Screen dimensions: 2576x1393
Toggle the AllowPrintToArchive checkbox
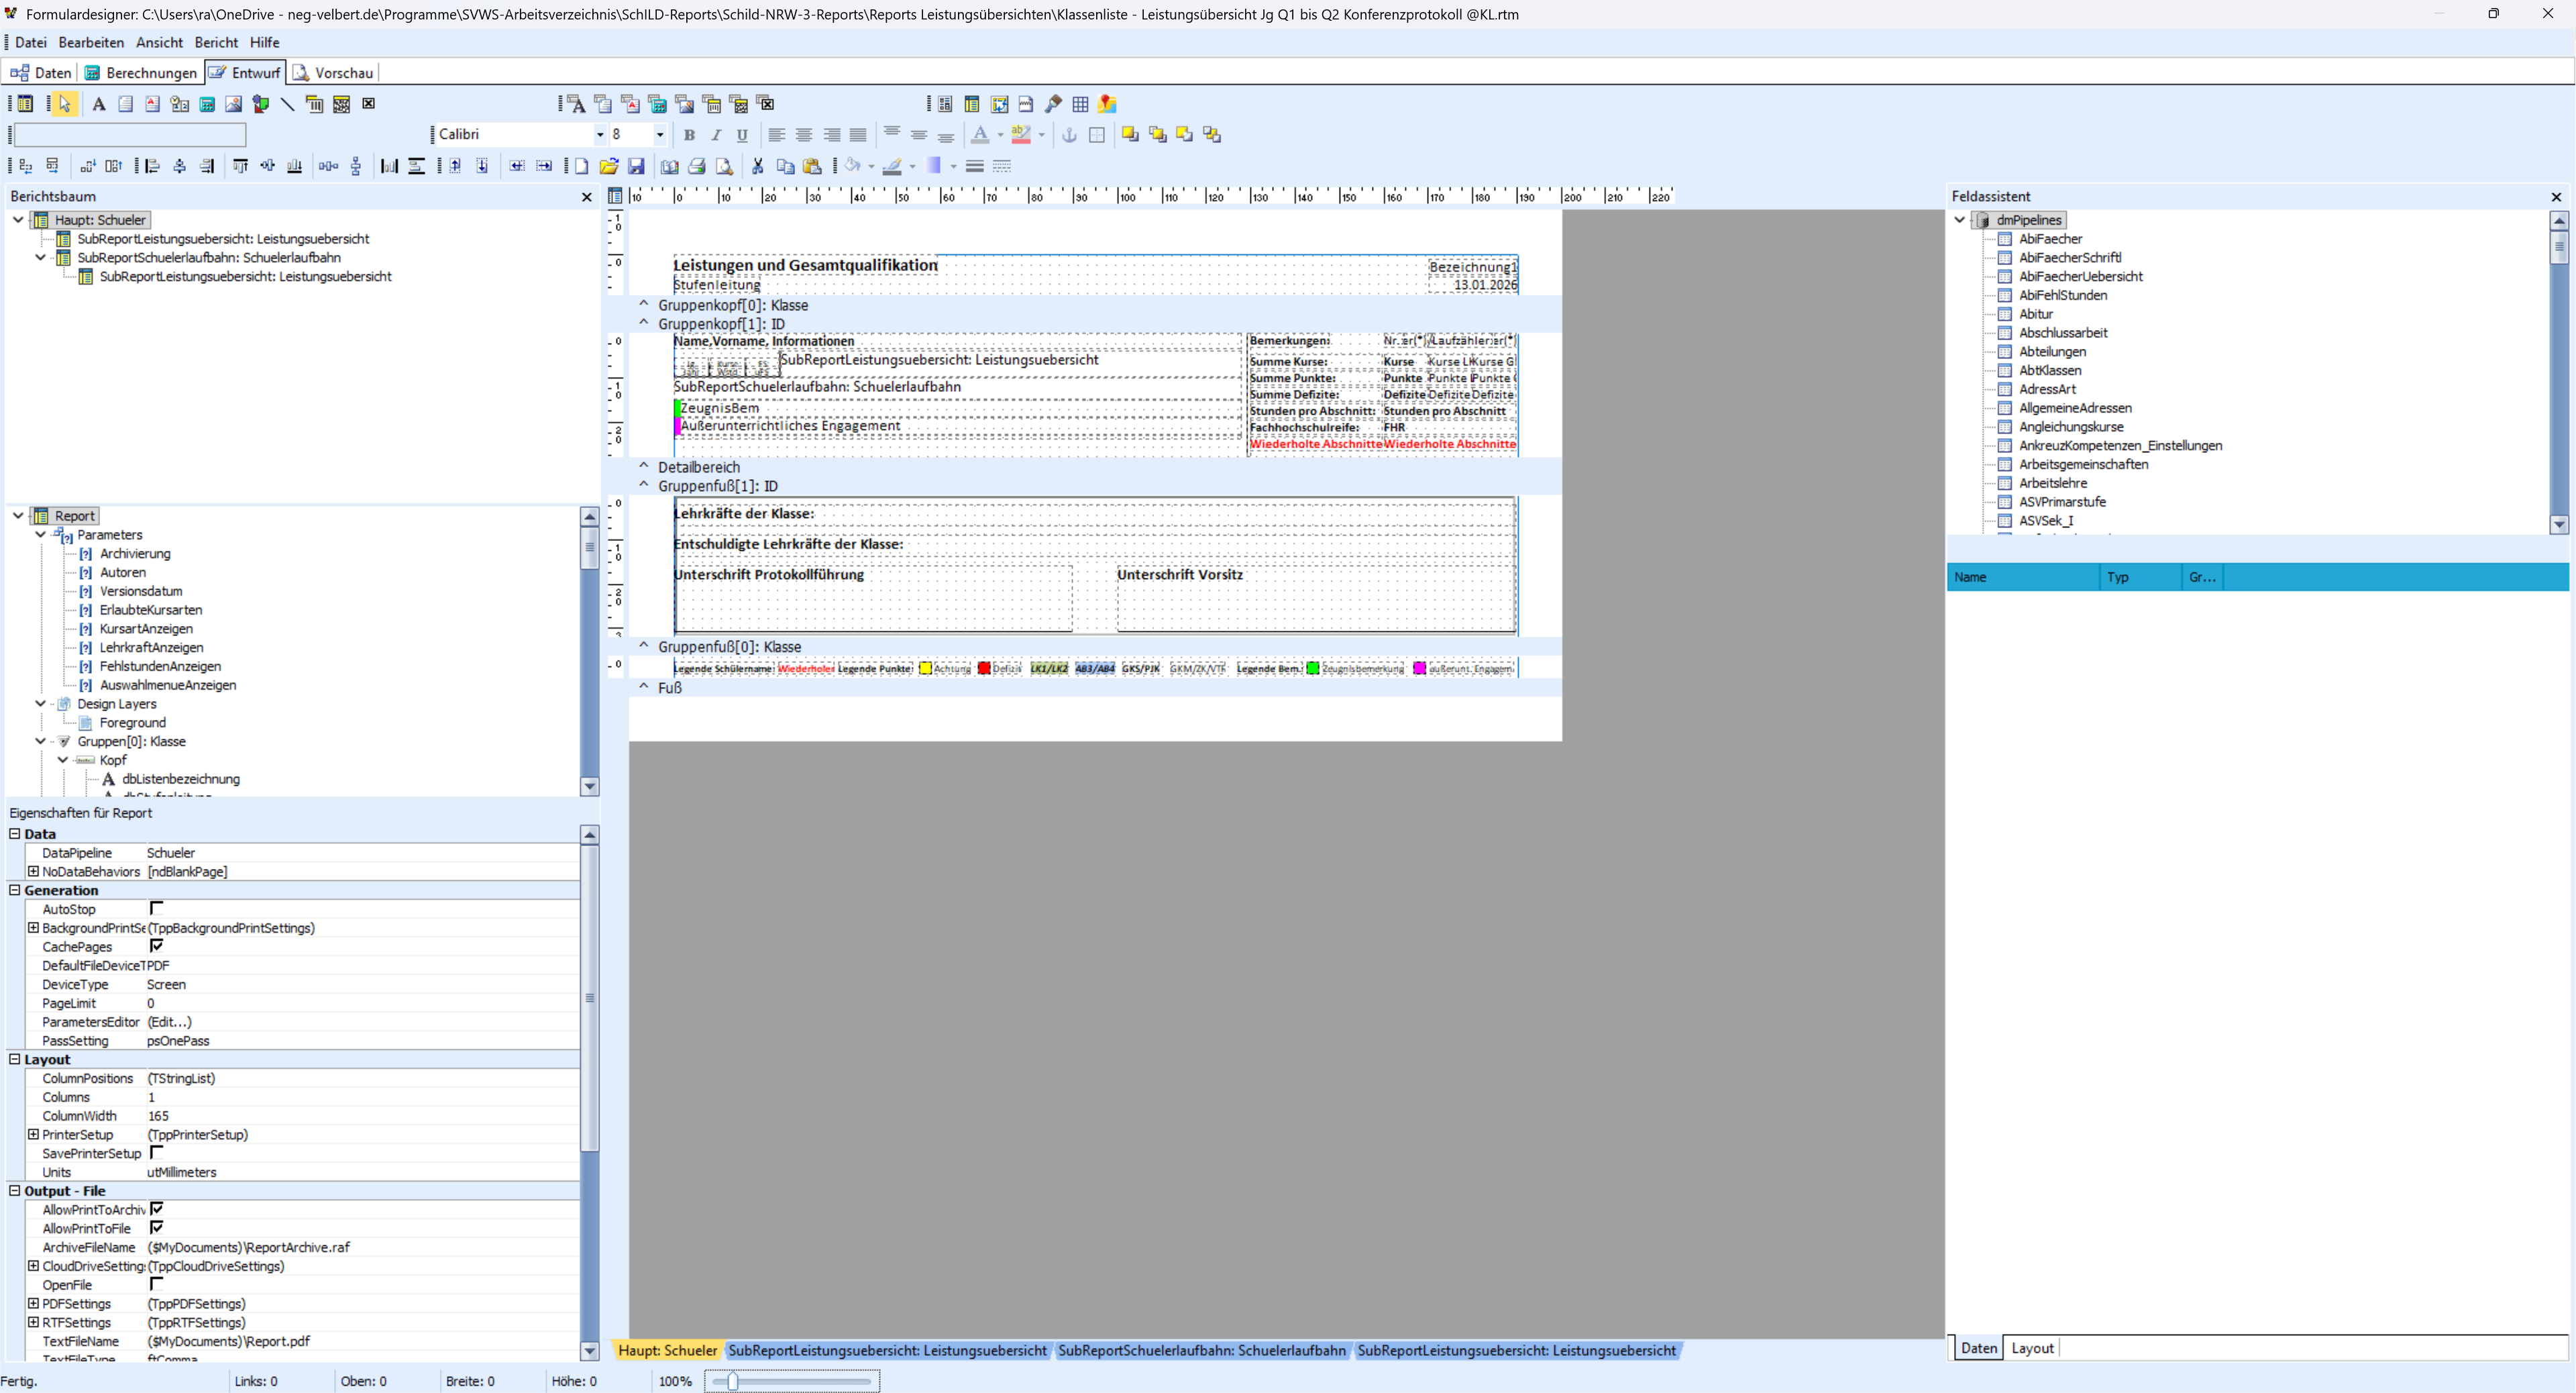click(x=156, y=1209)
